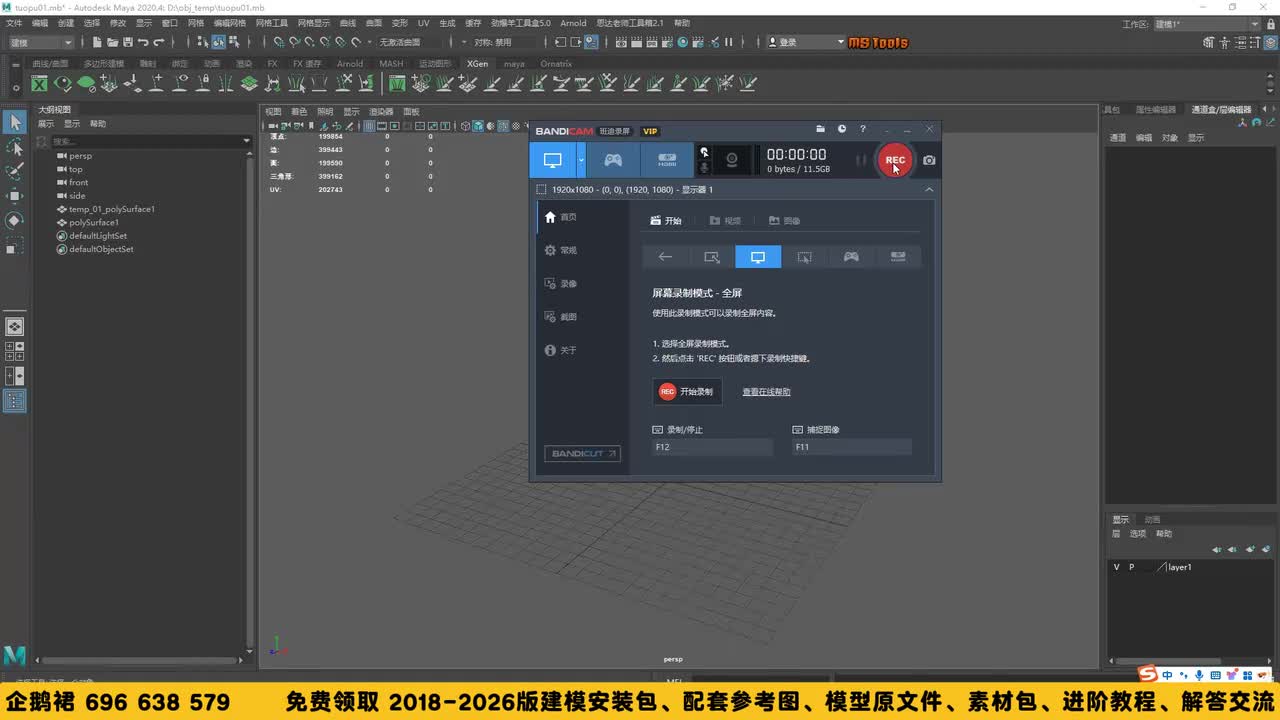The image size is (1280, 720).
Task: Click Bandicam's camera screenshot icon
Action: click(x=929, y=160)
